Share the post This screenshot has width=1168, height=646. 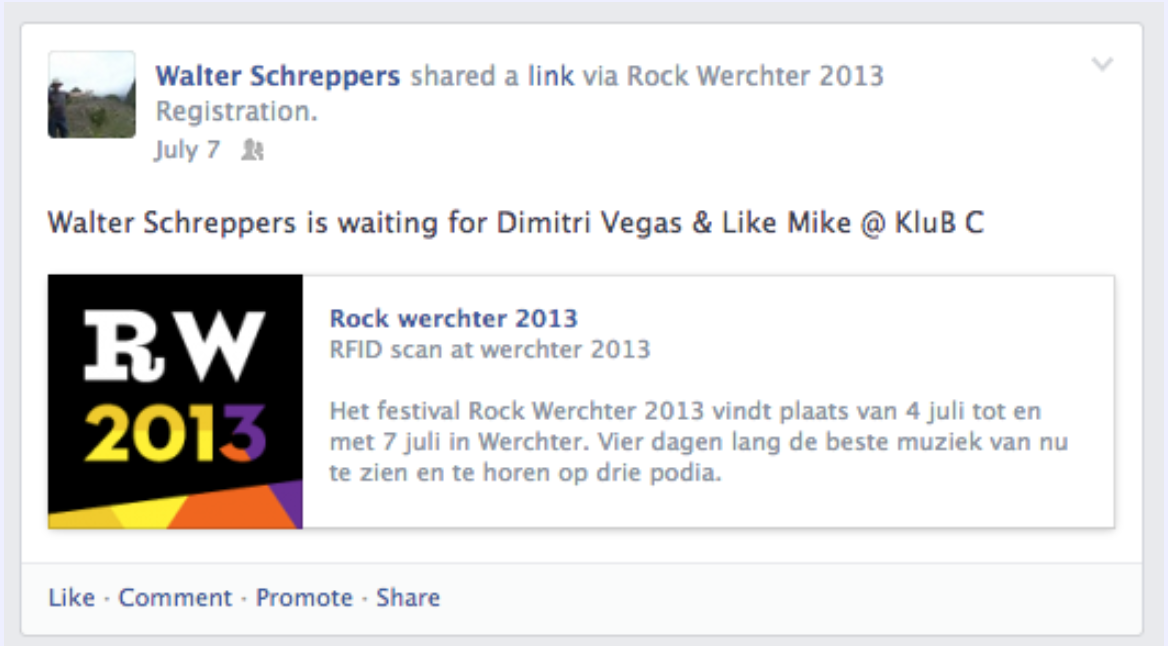click(407, 598)
